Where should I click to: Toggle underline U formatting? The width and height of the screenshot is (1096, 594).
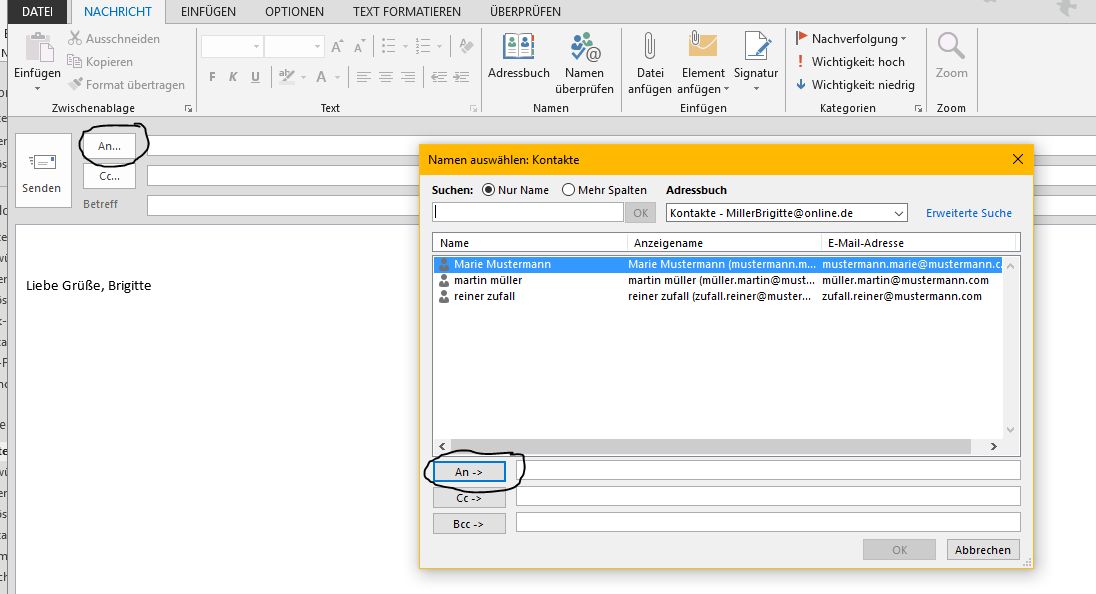pos(255,77)
